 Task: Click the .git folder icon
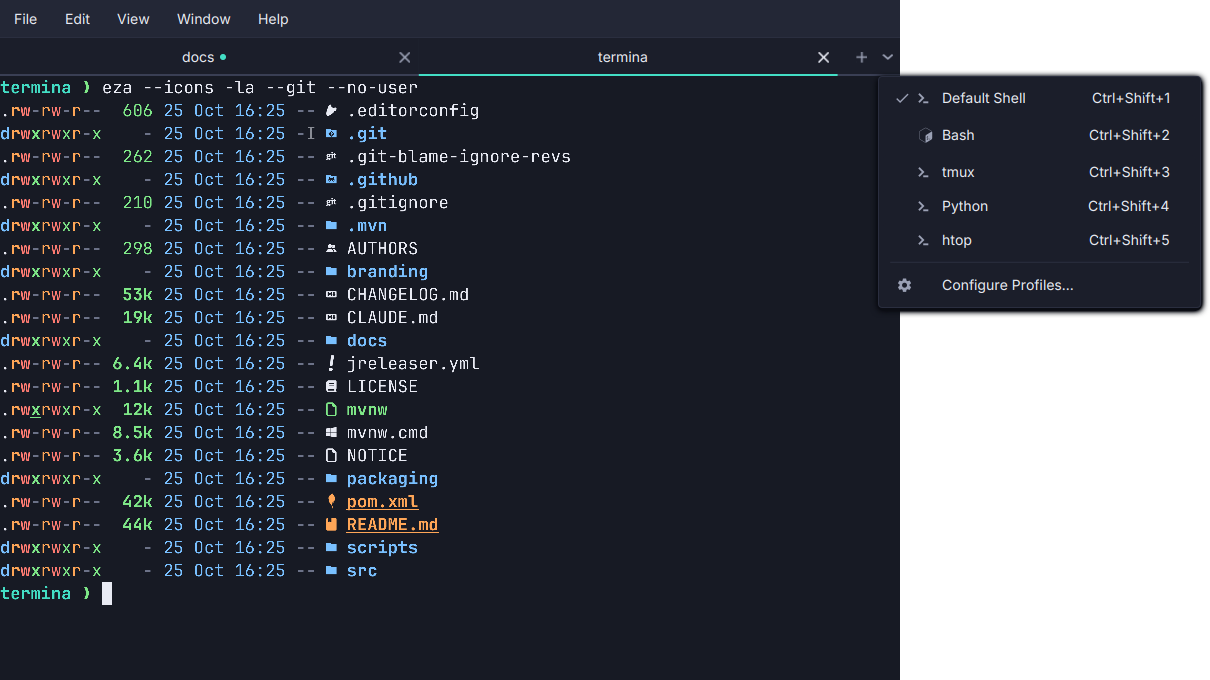pos(332,133)
